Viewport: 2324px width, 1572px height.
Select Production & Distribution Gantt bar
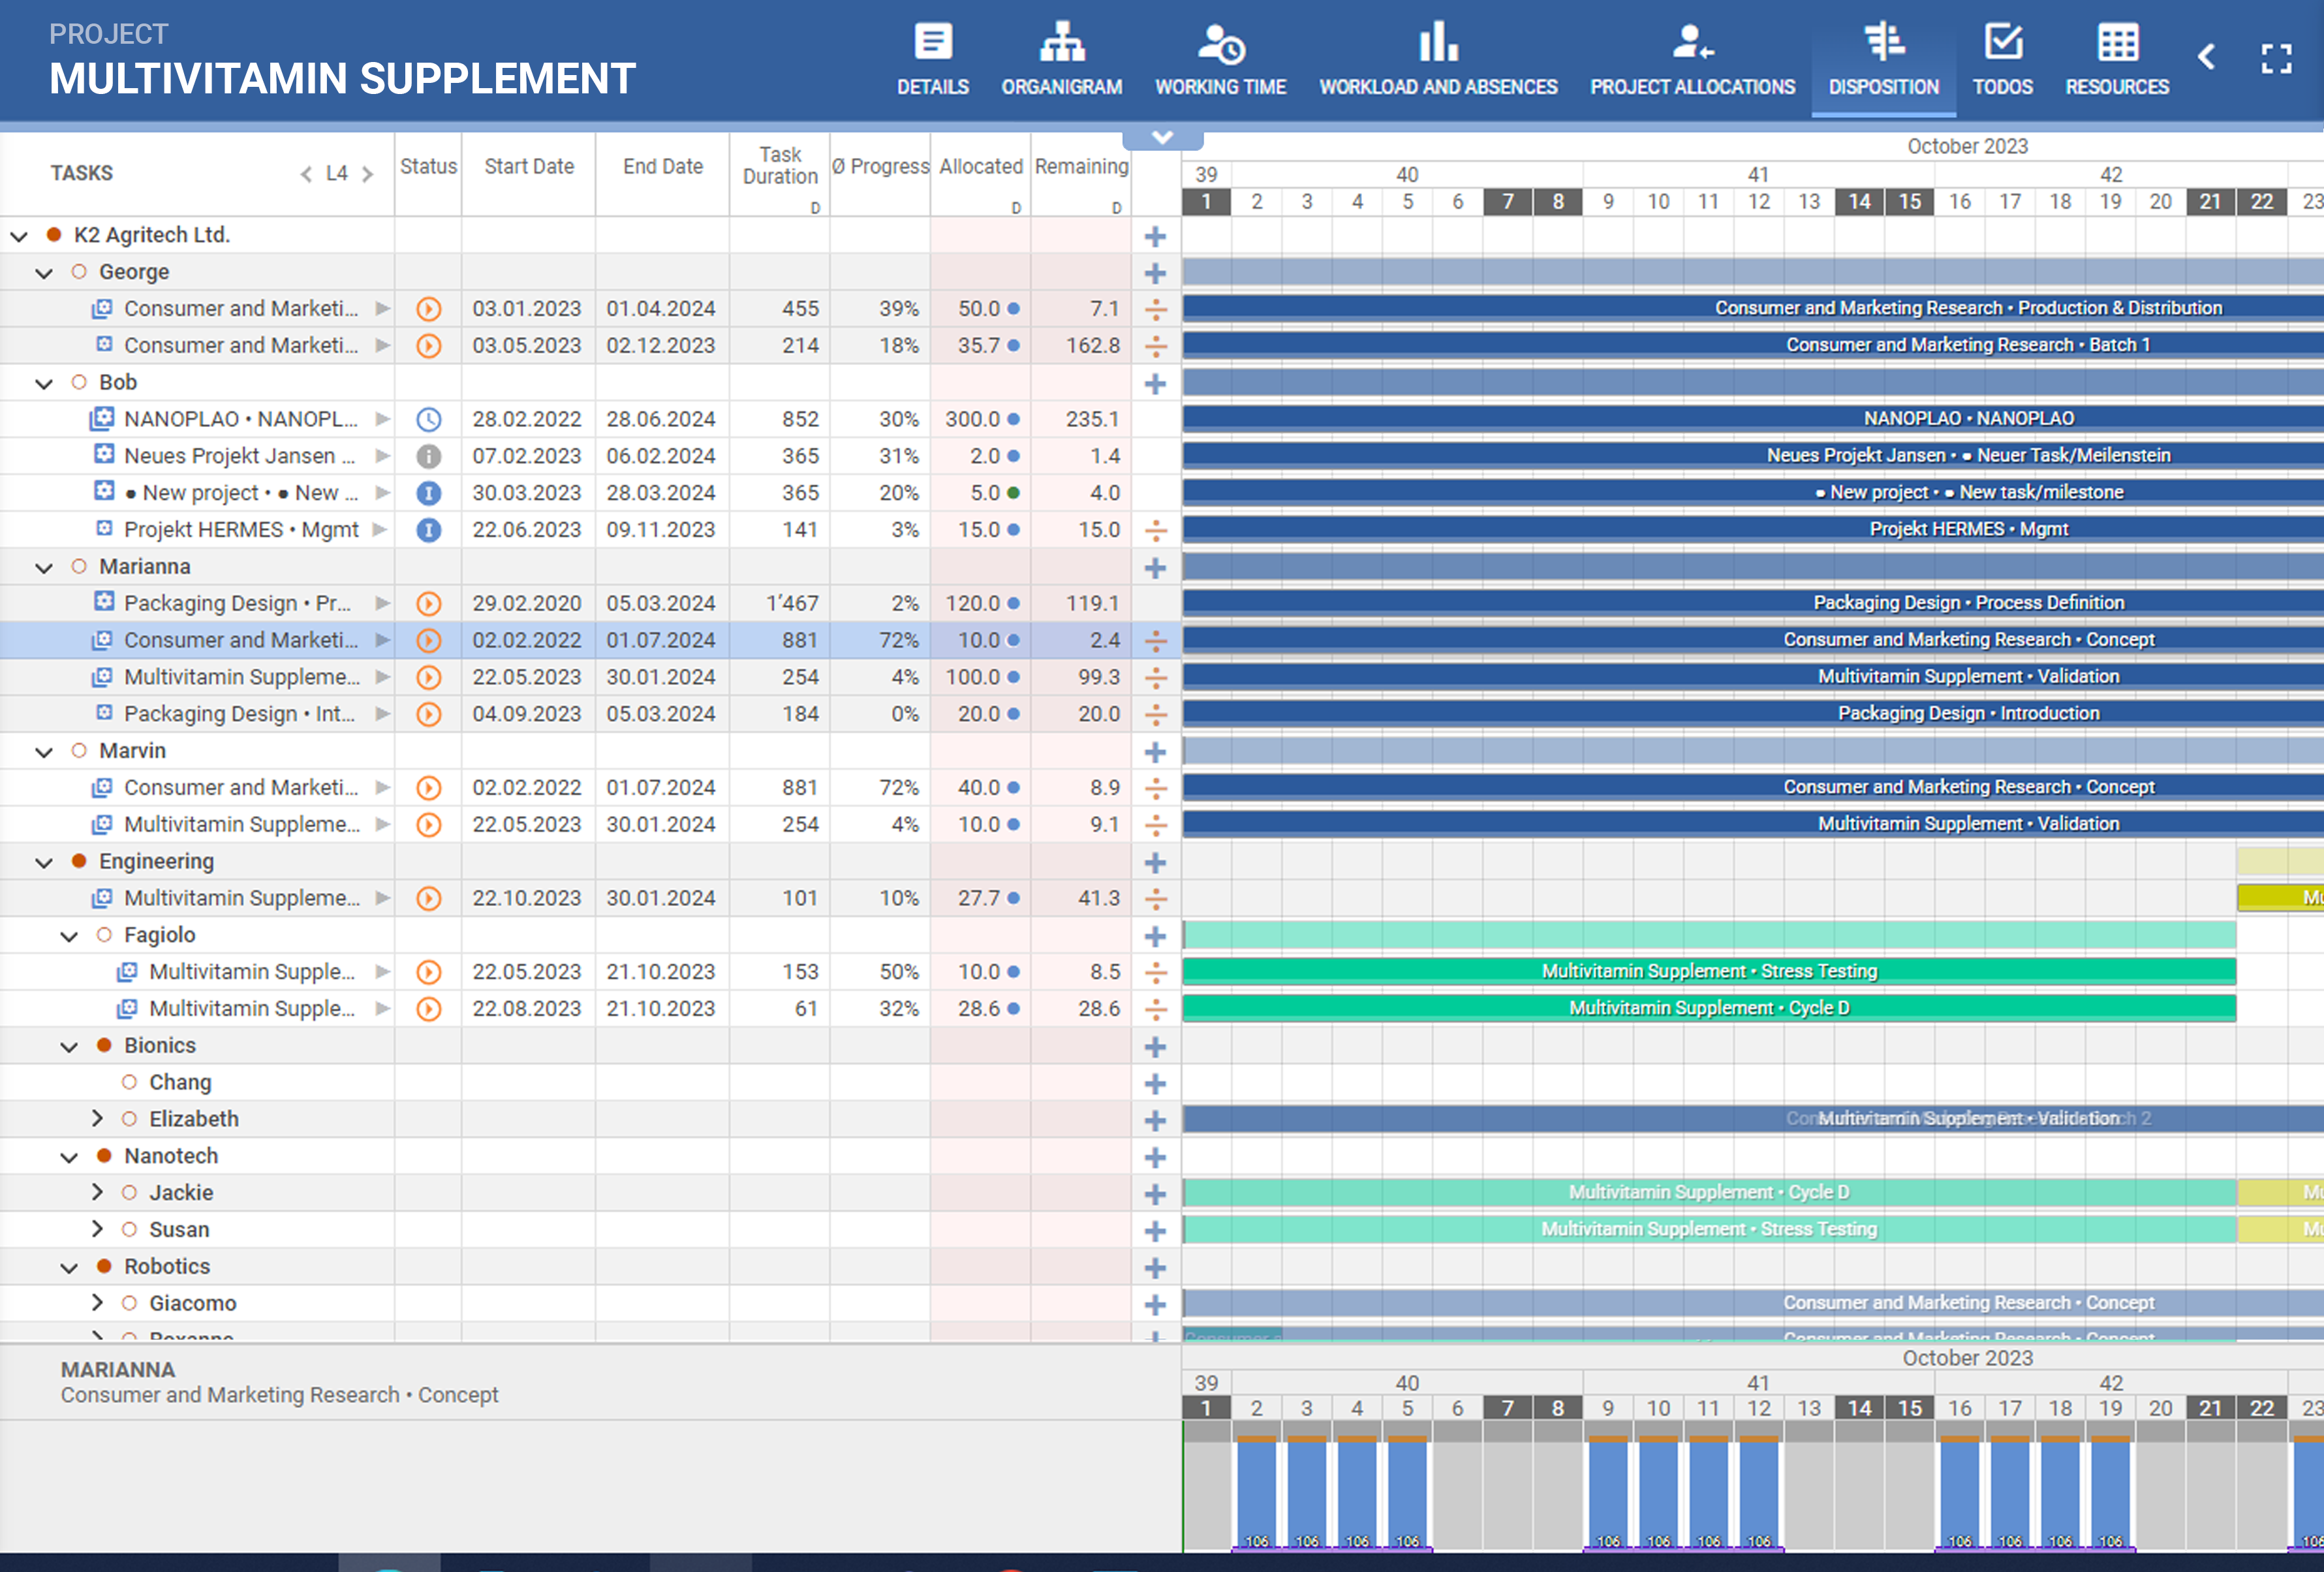coord(1753,308)
